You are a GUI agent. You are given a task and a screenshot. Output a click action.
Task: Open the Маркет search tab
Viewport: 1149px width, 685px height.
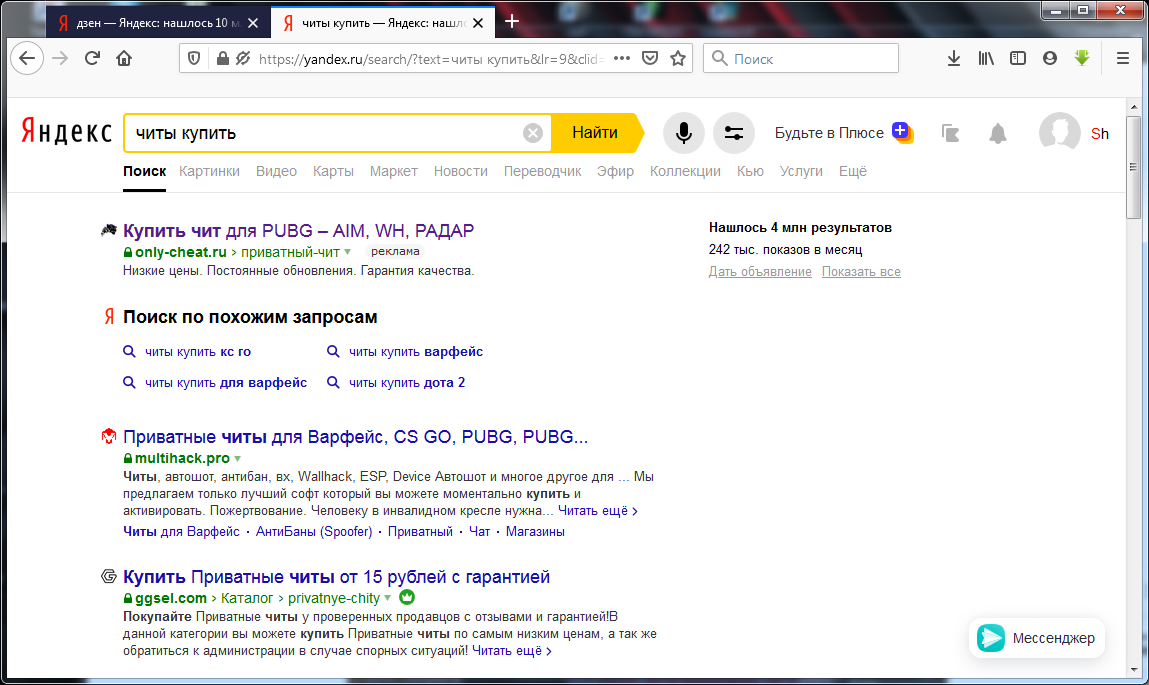pyautogui.click(x=394, y=171)
